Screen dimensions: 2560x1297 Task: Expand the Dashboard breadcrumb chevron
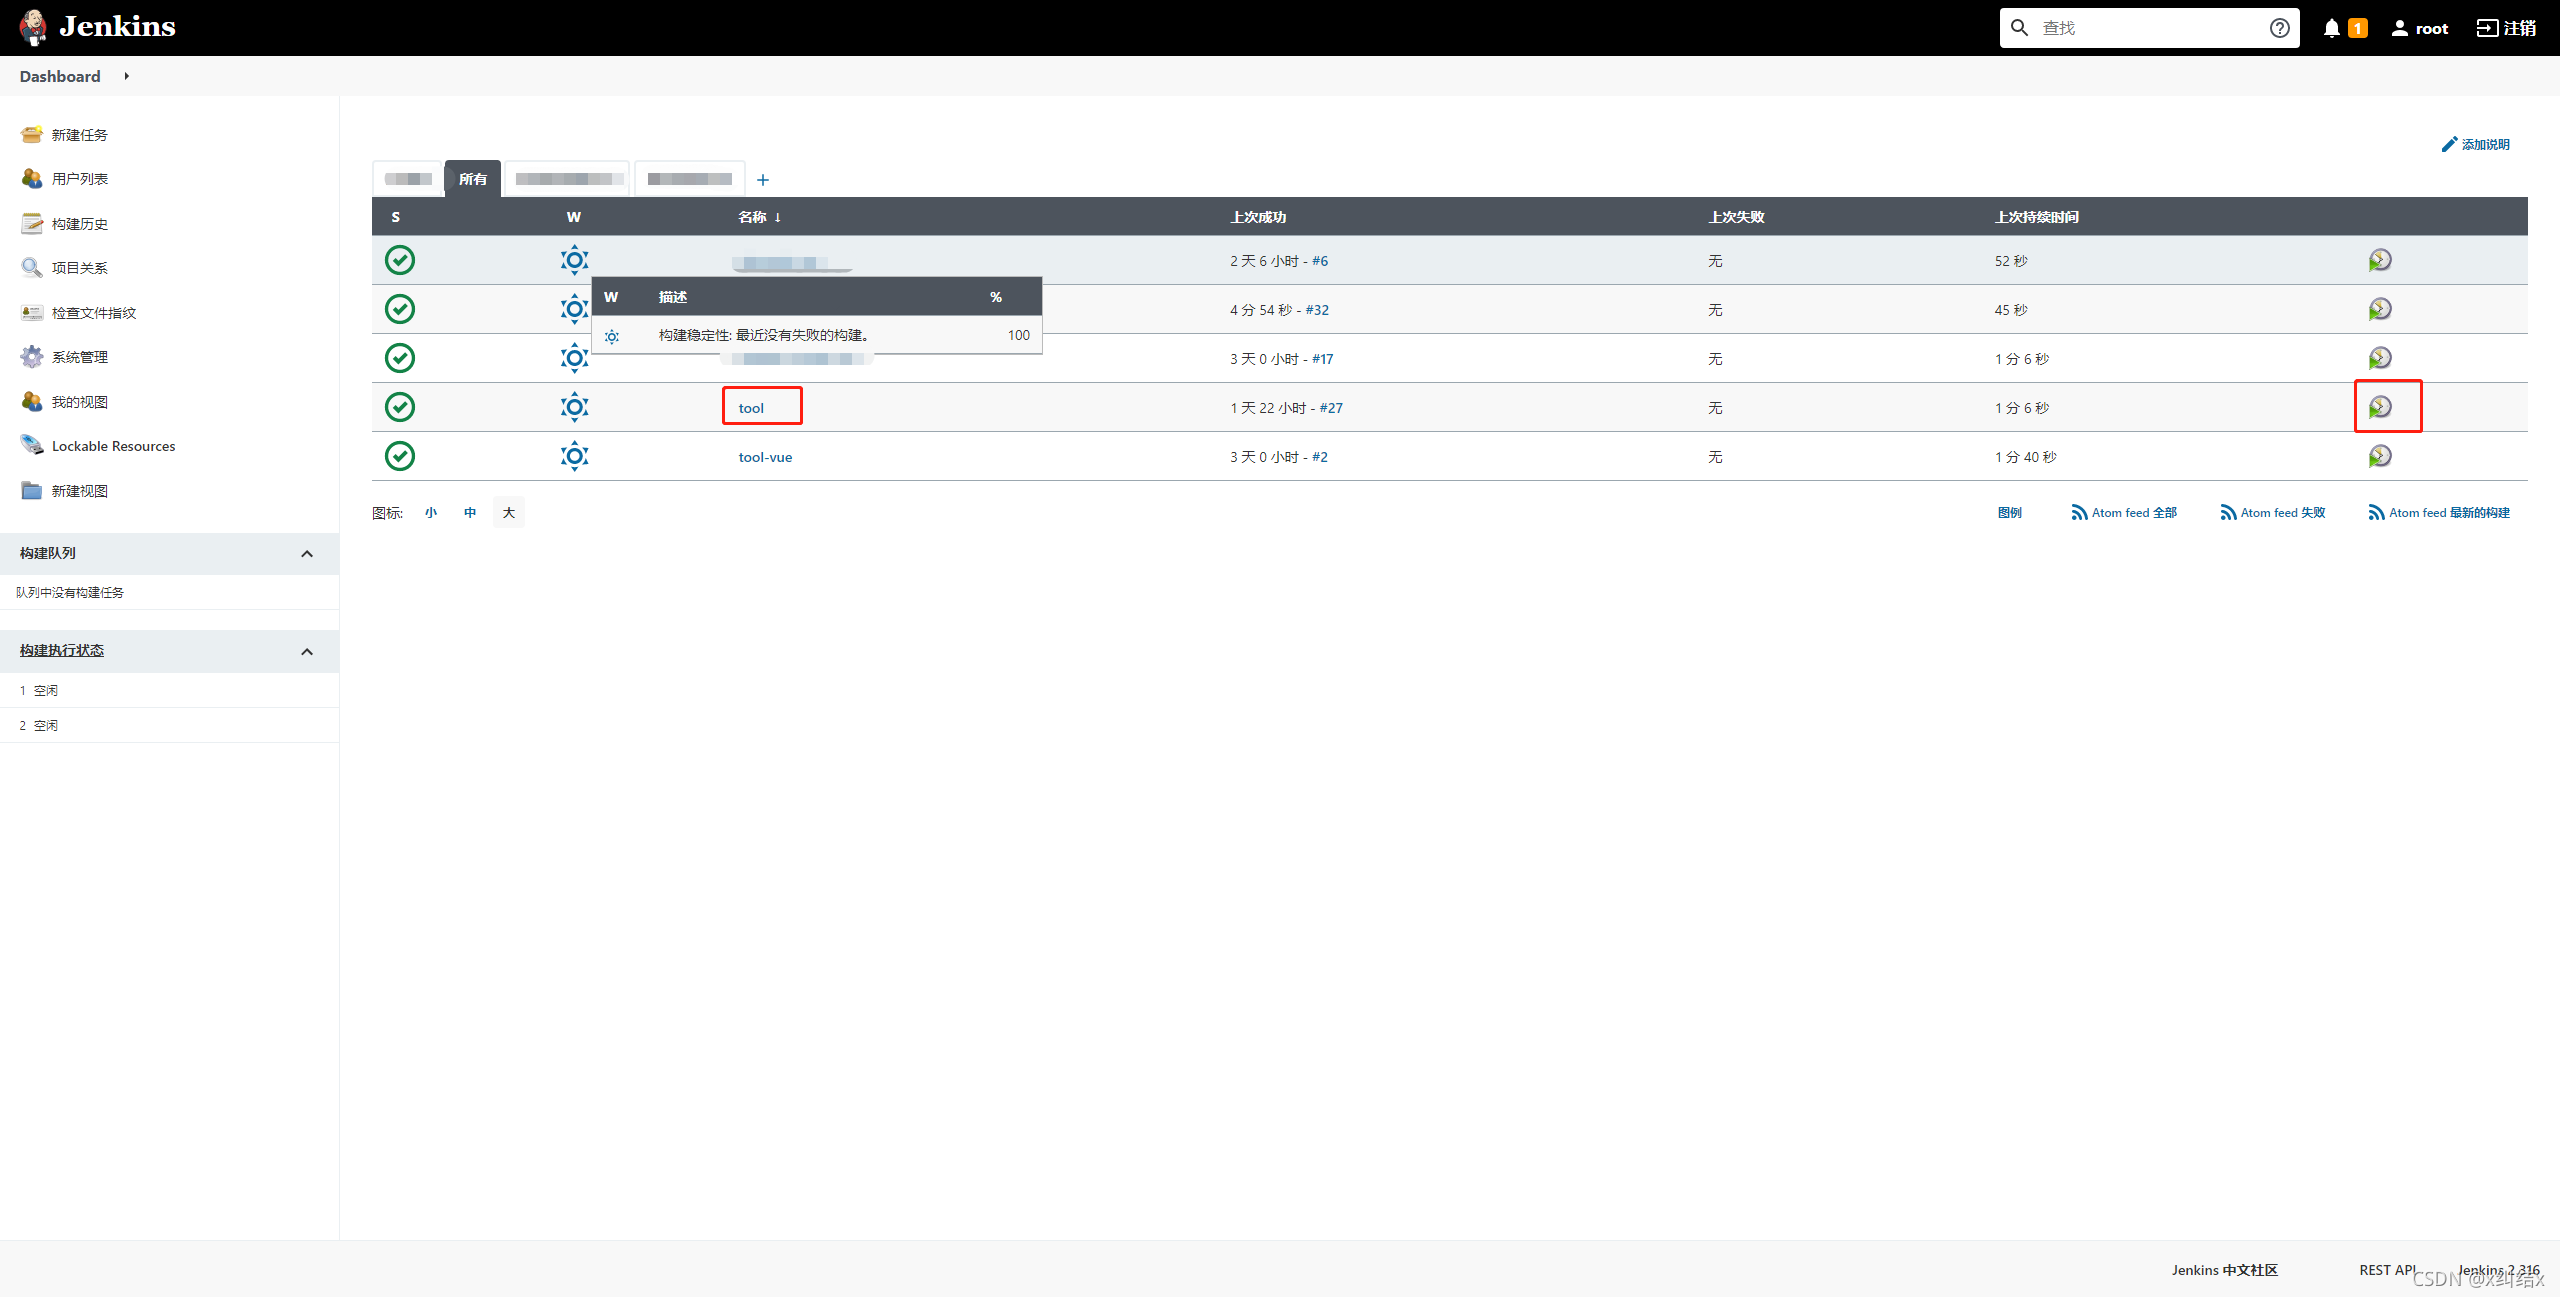tap(126, 76)
